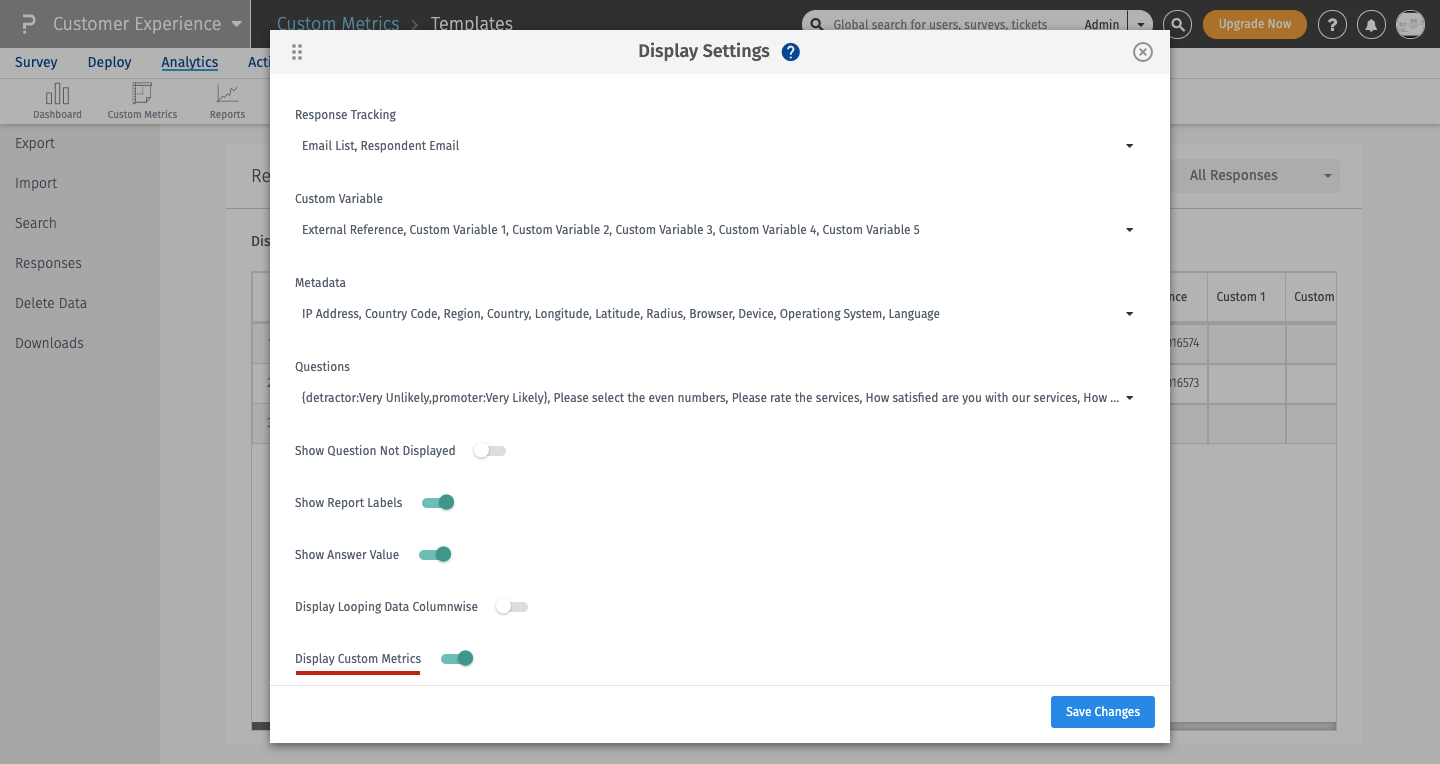
Task: Open help for Display Settings
Action: 790,51
